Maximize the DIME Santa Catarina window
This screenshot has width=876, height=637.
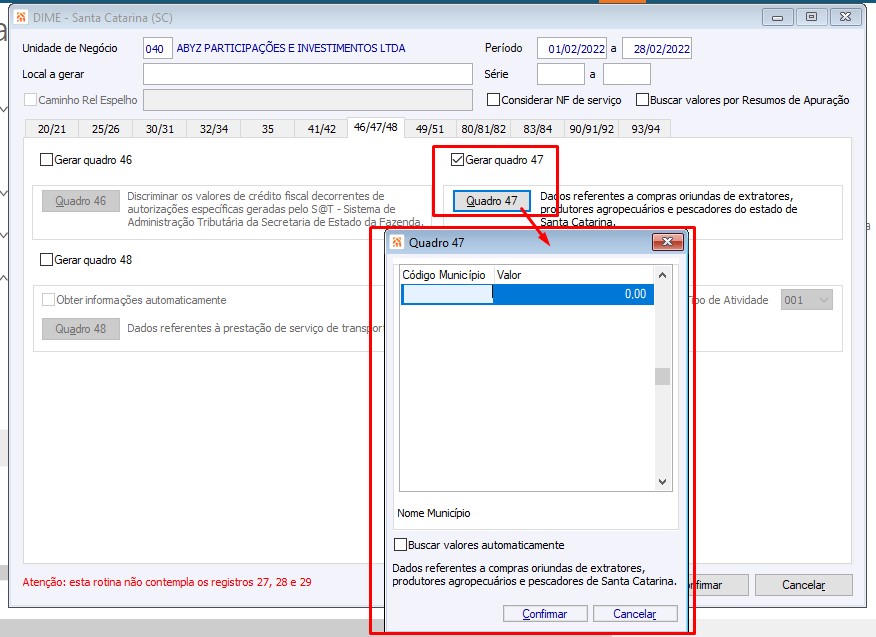pos(811,17)
